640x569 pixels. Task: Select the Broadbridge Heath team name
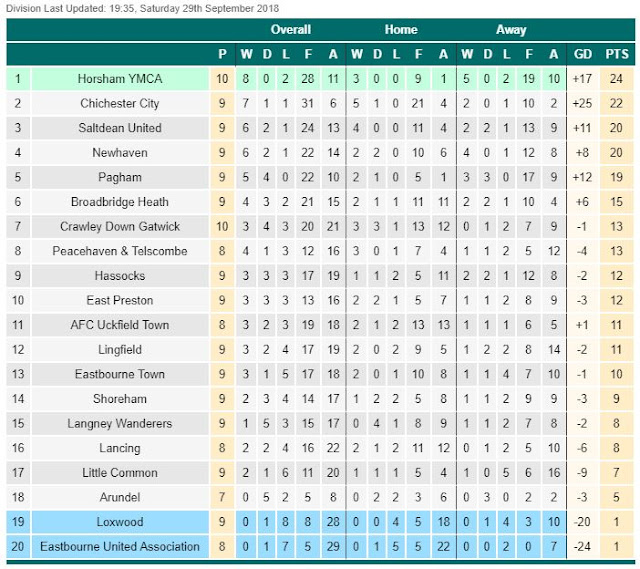click(120, 202)
